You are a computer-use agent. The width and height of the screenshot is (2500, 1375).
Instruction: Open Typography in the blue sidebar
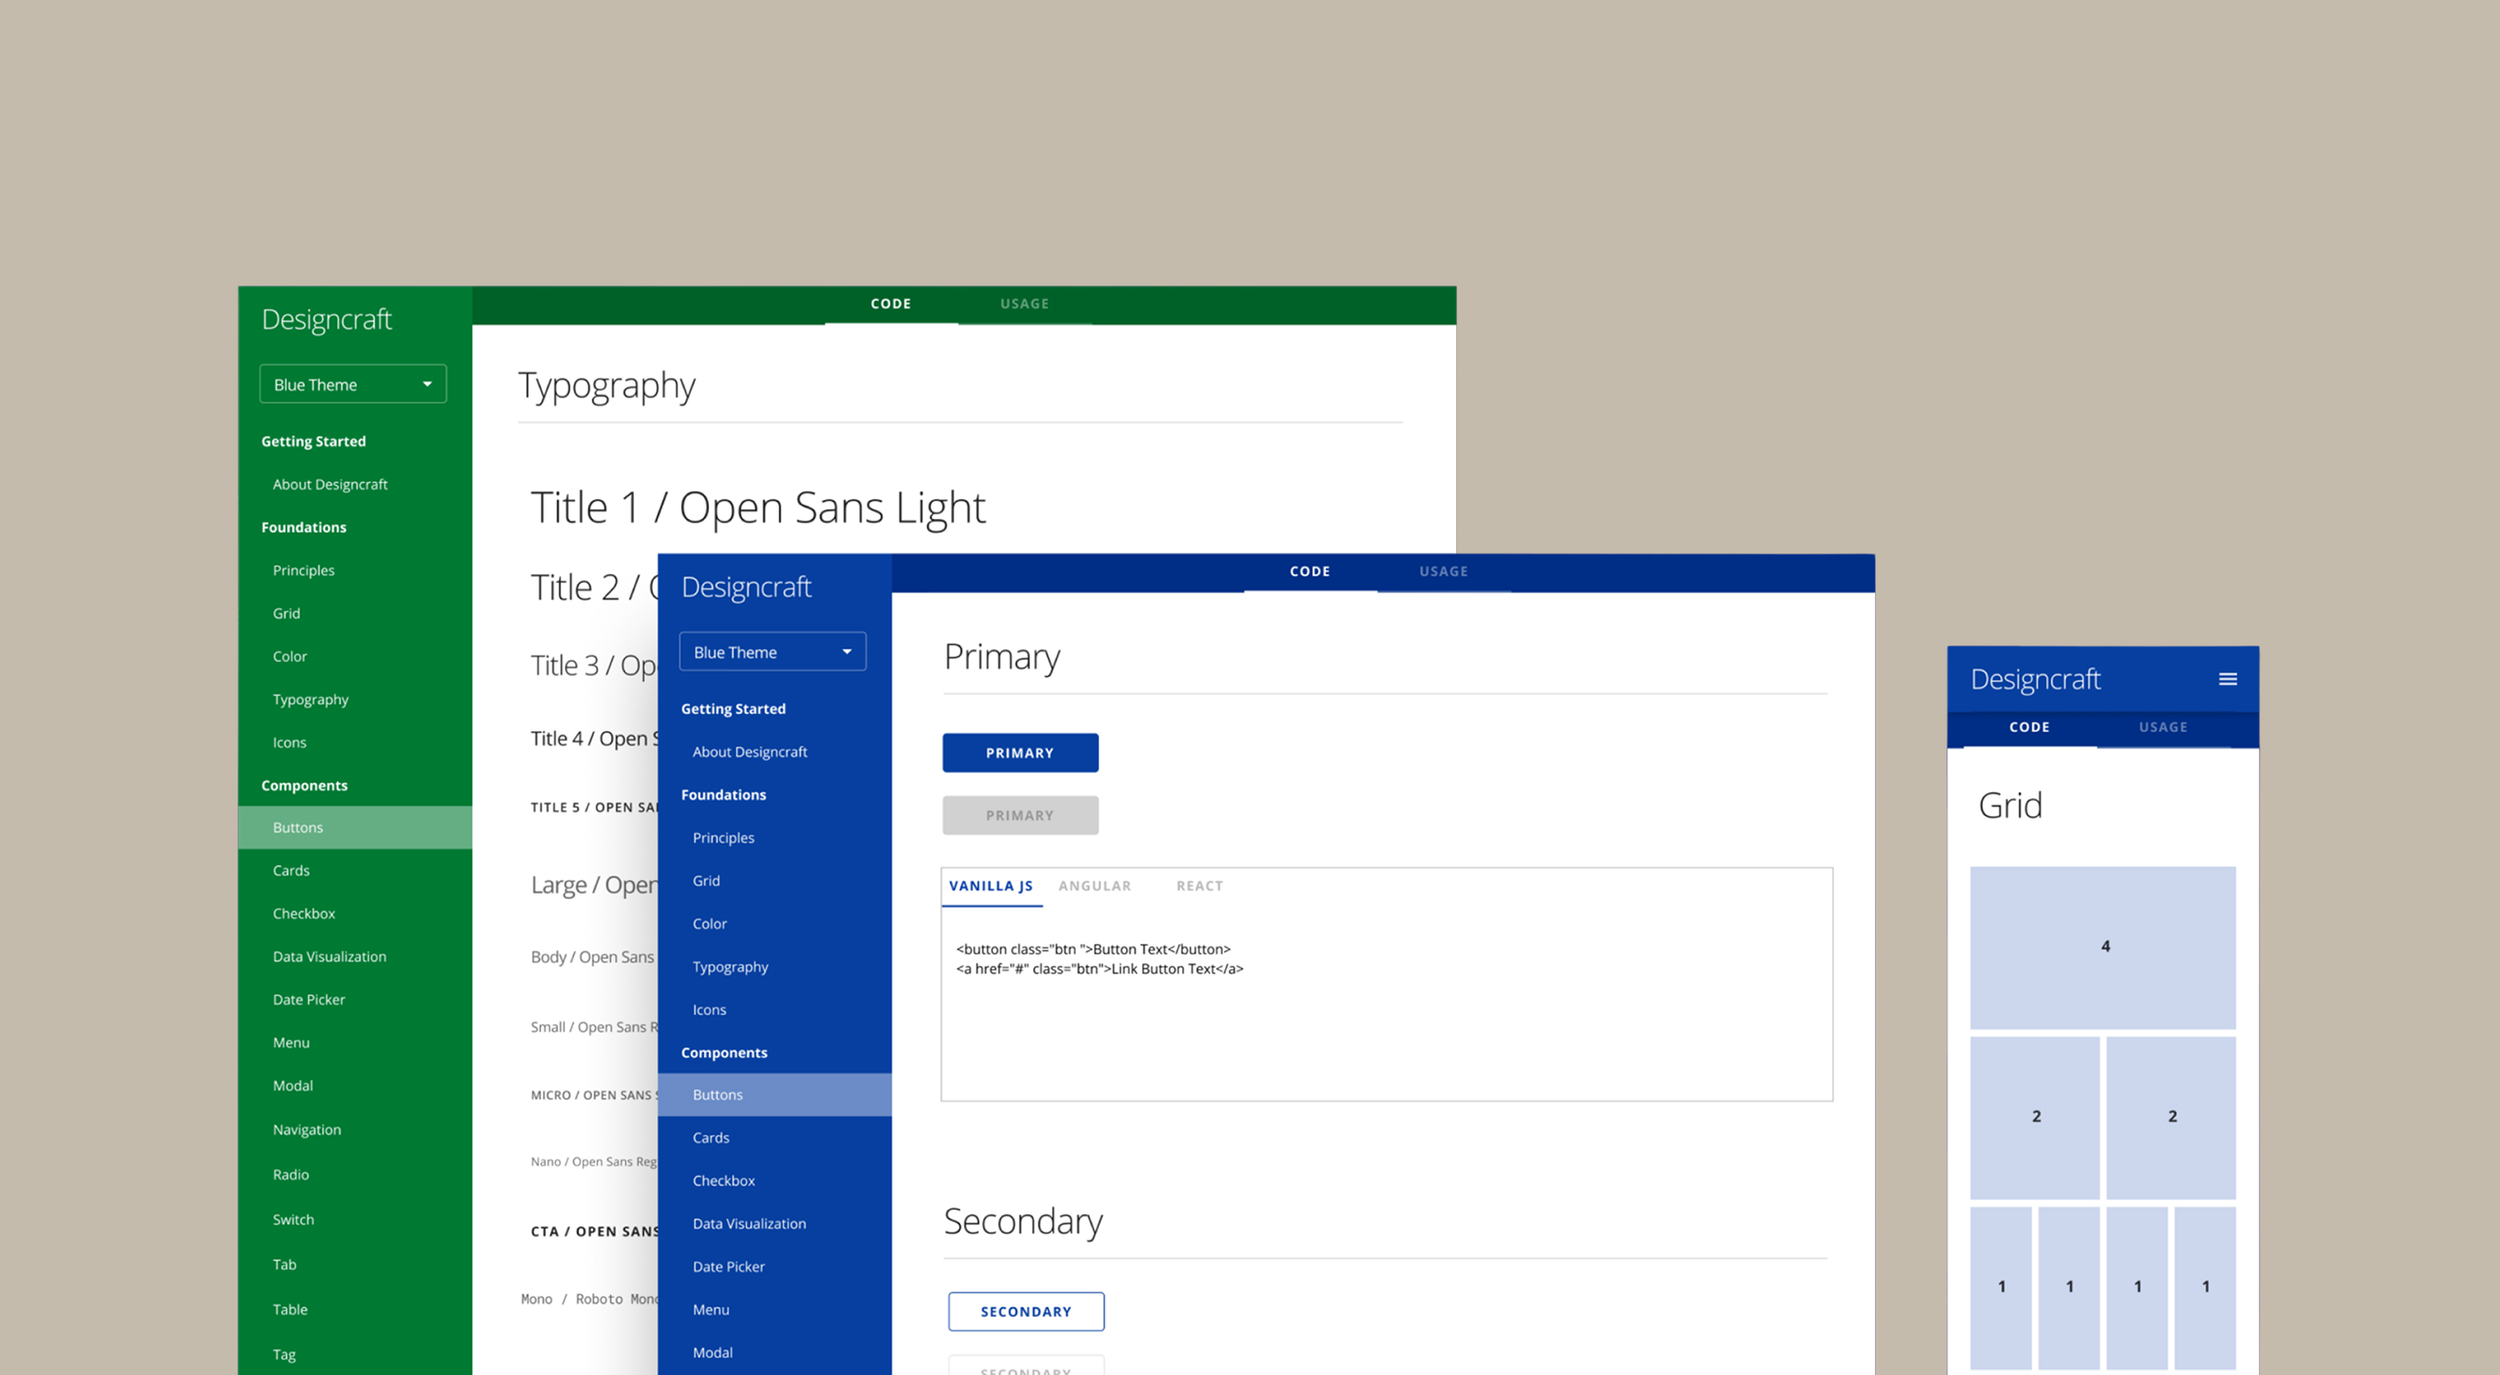coord(731,967)
